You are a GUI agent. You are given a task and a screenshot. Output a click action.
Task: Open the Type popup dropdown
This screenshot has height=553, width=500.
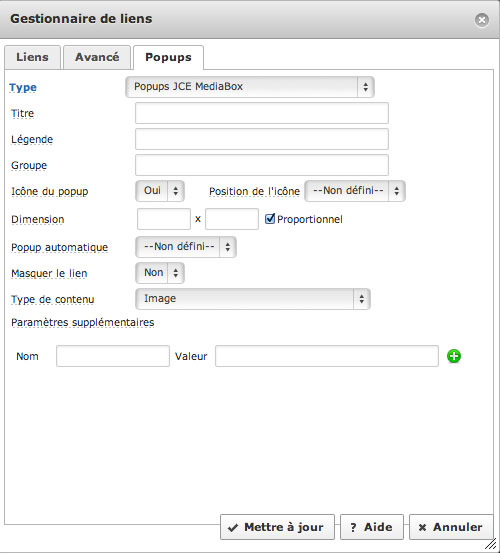pos(250,87)
